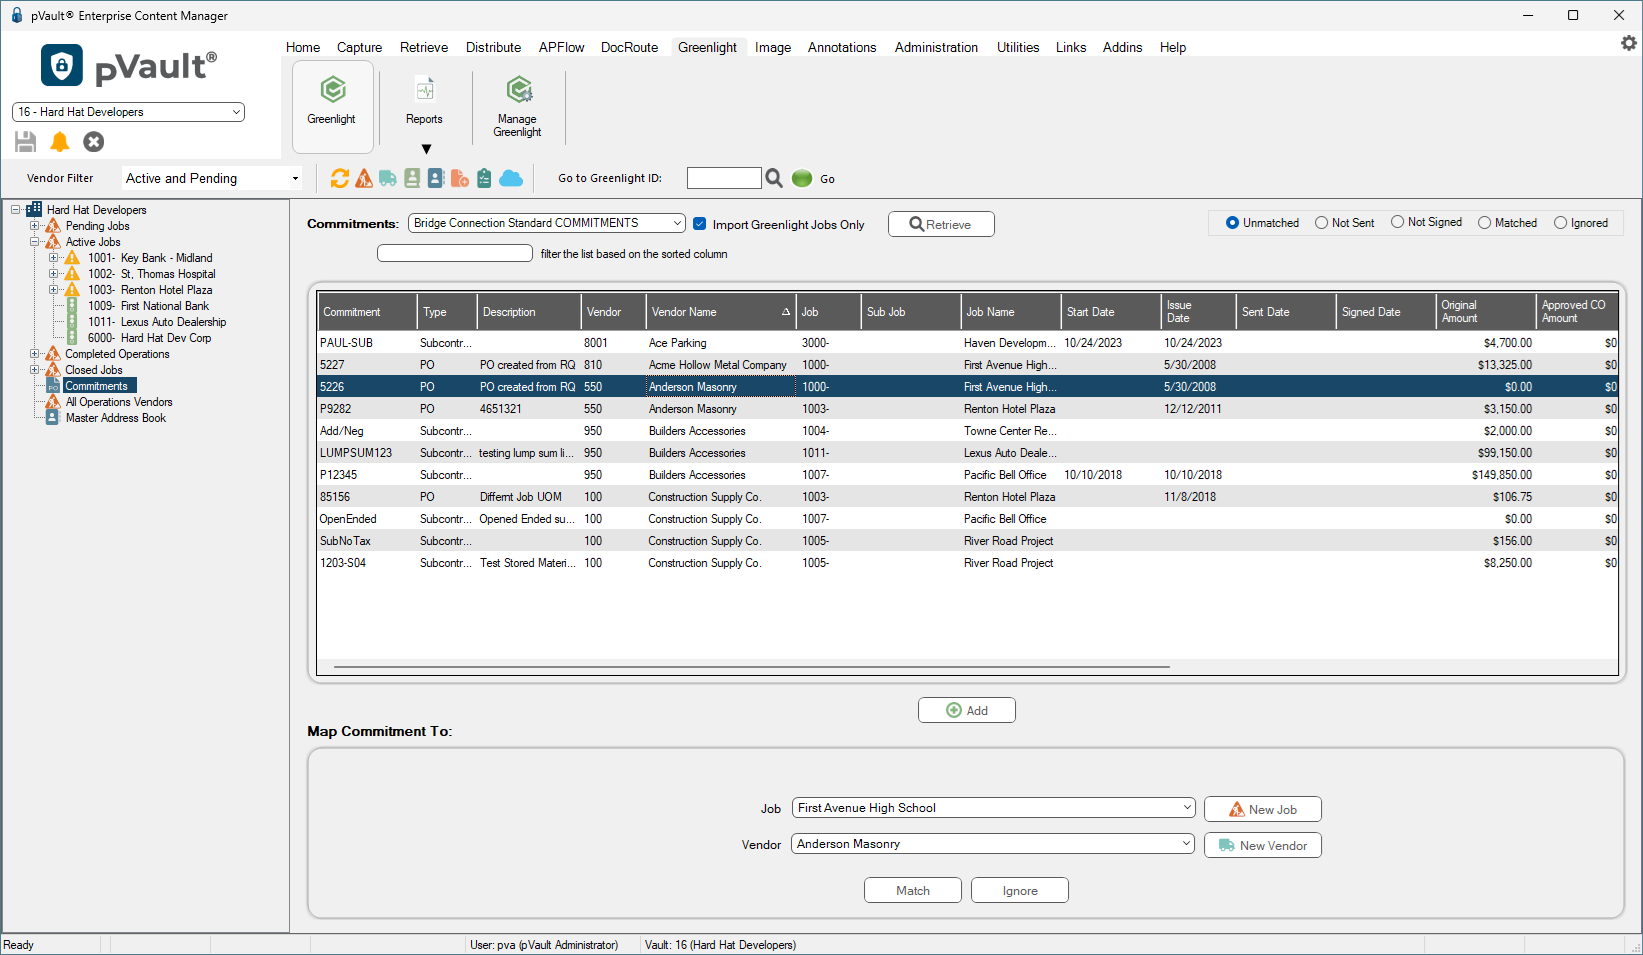The width and height of the screenshot is (1643, 955).
Task: Click the orange refresh arrows icon
Action: 340,178
